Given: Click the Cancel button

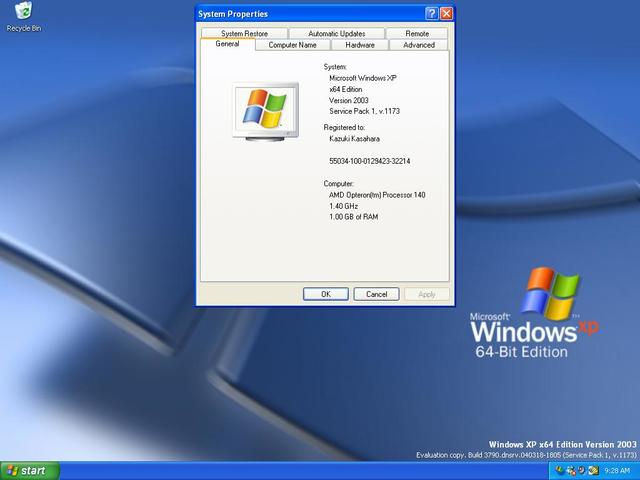Looking at the screenshot, I should pyautogui.click(x=376, y=294).
